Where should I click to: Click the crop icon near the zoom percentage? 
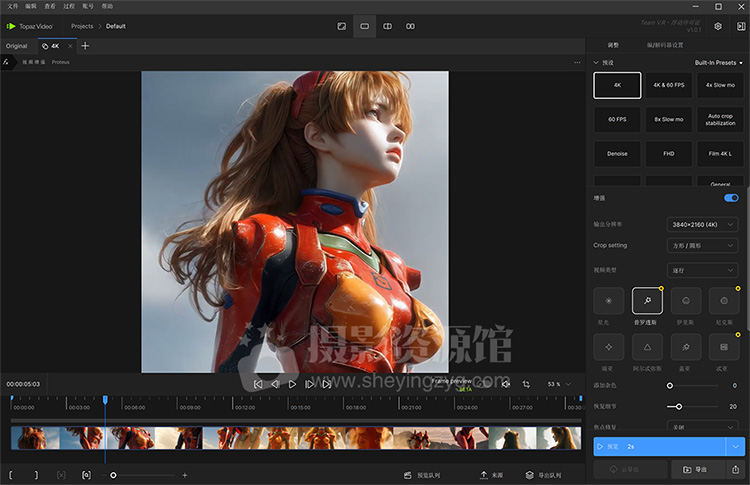526,384
